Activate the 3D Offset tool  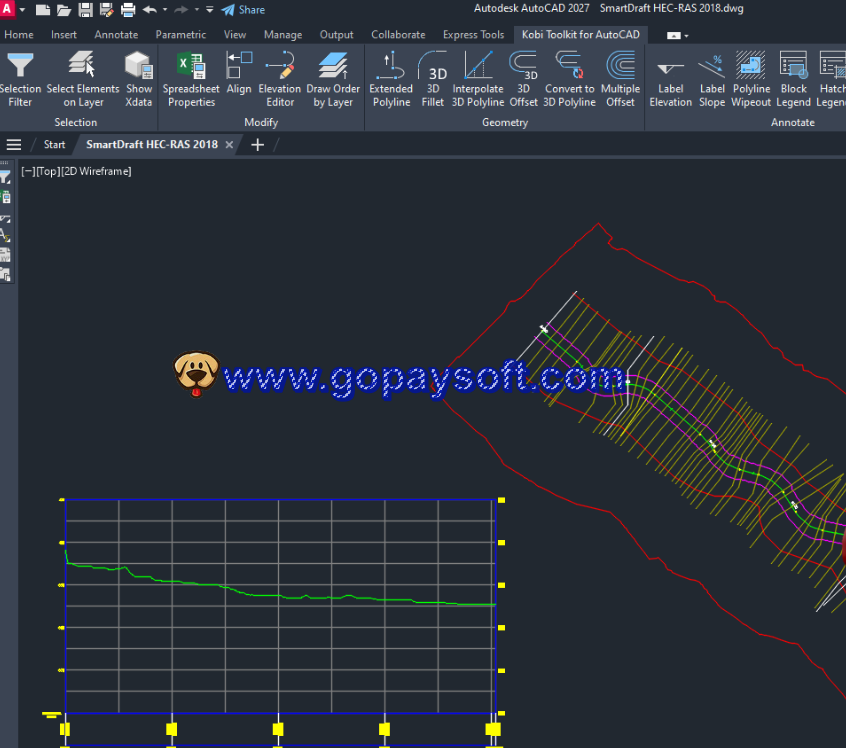point(523,79)
